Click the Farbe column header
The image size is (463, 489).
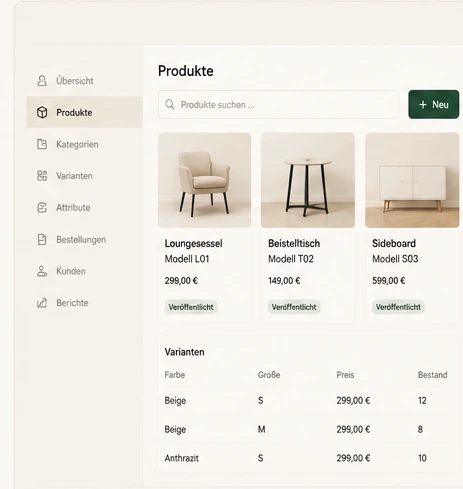click(175, 375)
